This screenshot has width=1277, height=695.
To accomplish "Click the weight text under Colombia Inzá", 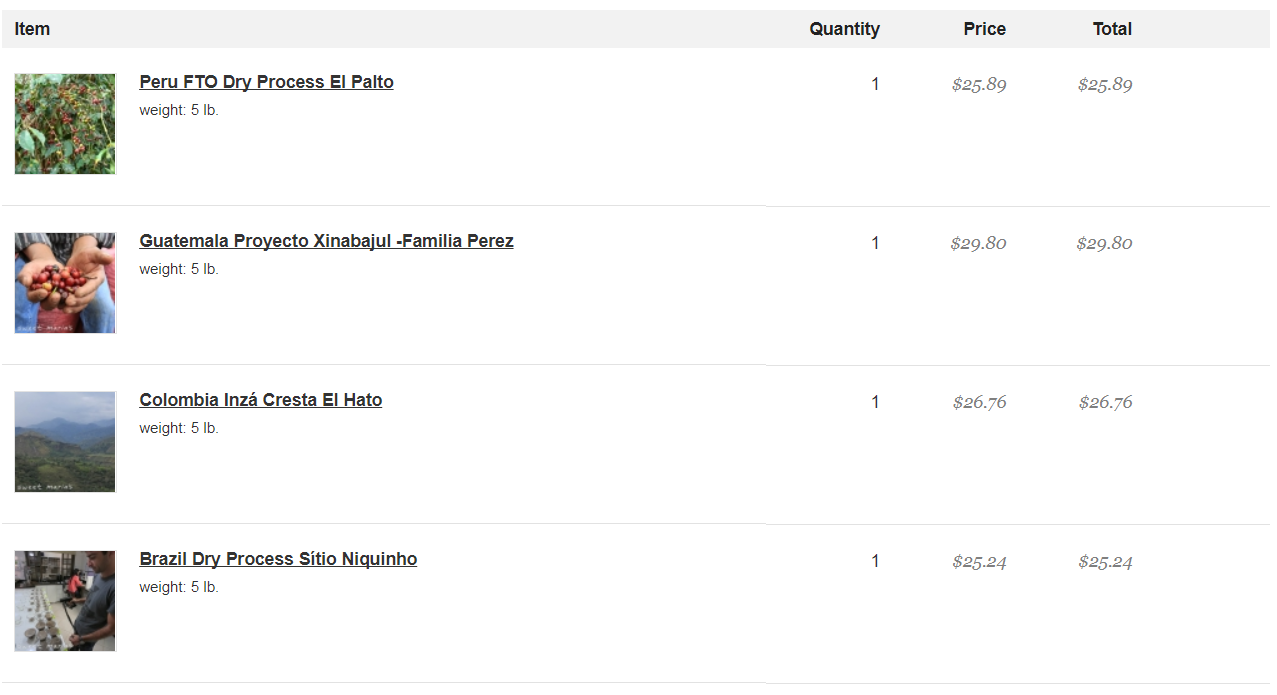I will (179, 428).
